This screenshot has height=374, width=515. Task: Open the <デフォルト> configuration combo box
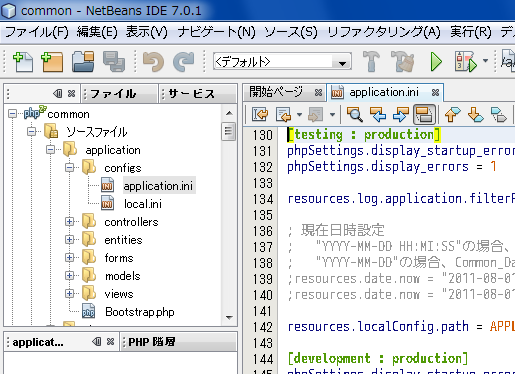pos(282,61)
